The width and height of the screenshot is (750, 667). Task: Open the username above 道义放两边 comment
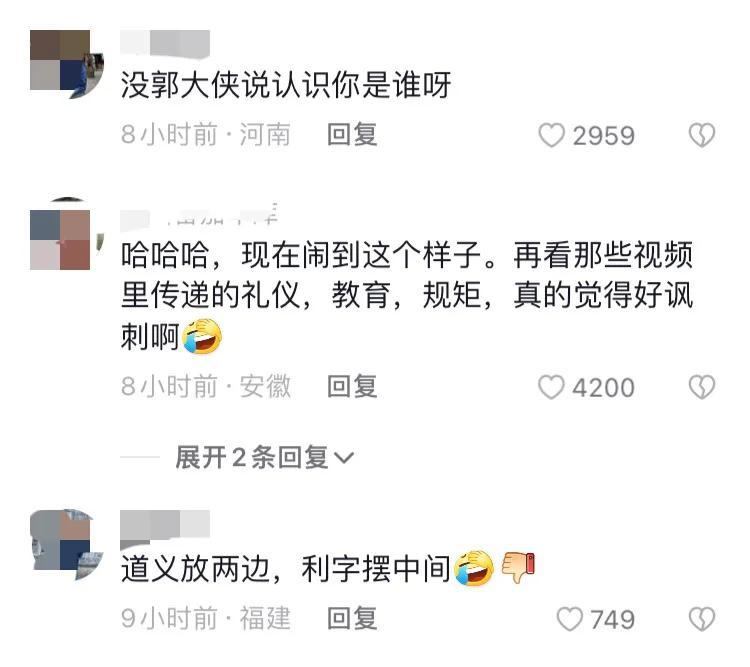(x=165, y=525)
